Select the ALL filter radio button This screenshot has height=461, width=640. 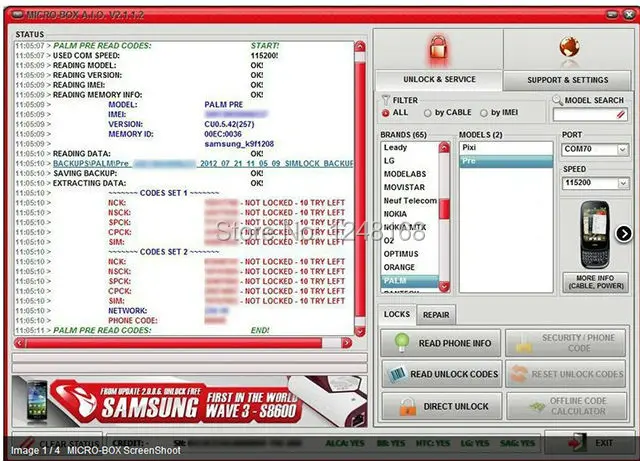pos(386,113)
